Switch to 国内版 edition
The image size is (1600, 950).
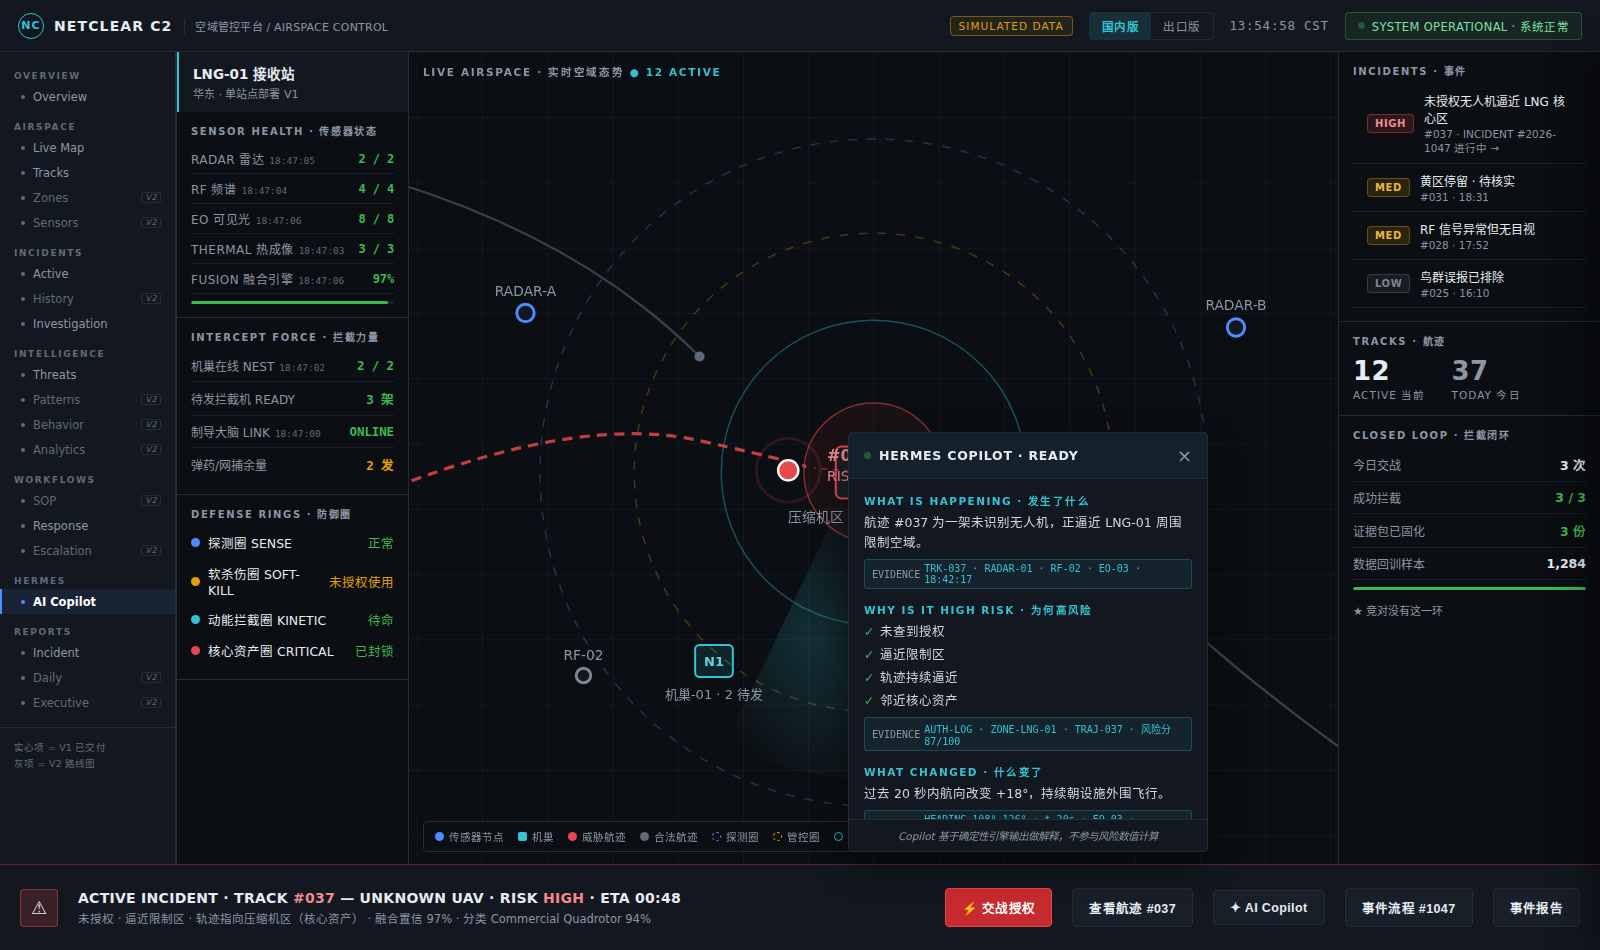click(1120, 26)
